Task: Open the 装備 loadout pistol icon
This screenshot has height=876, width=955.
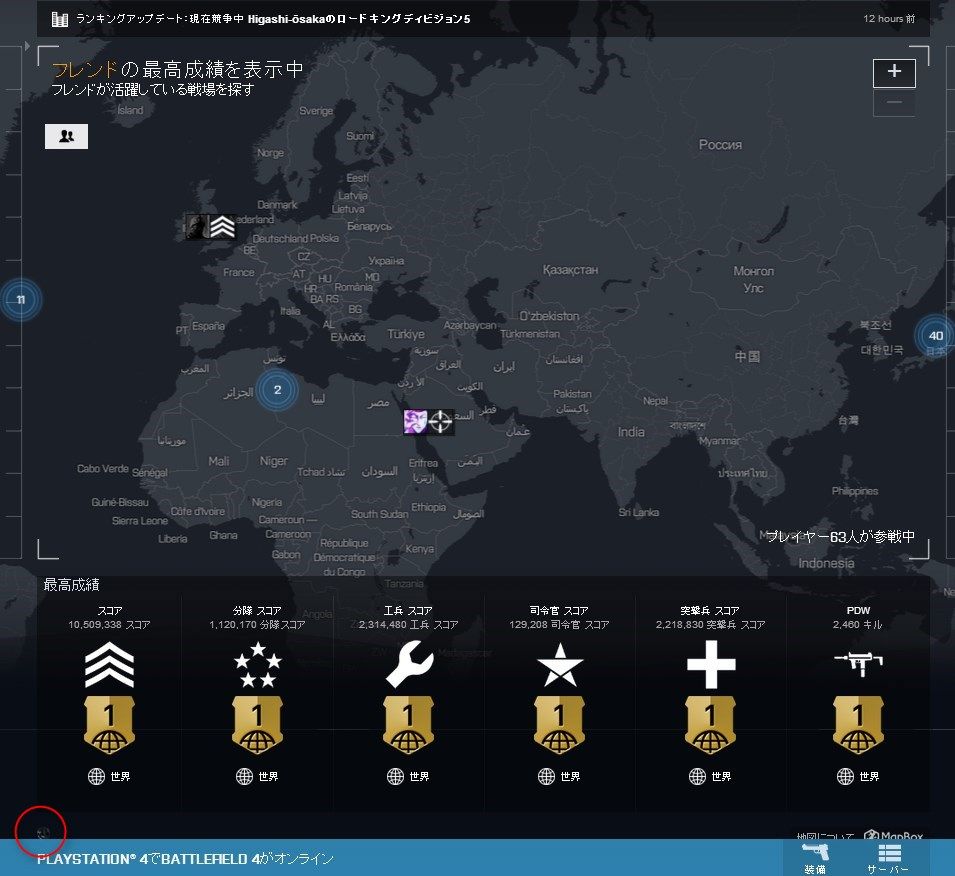Action: [x=815, y=858]
